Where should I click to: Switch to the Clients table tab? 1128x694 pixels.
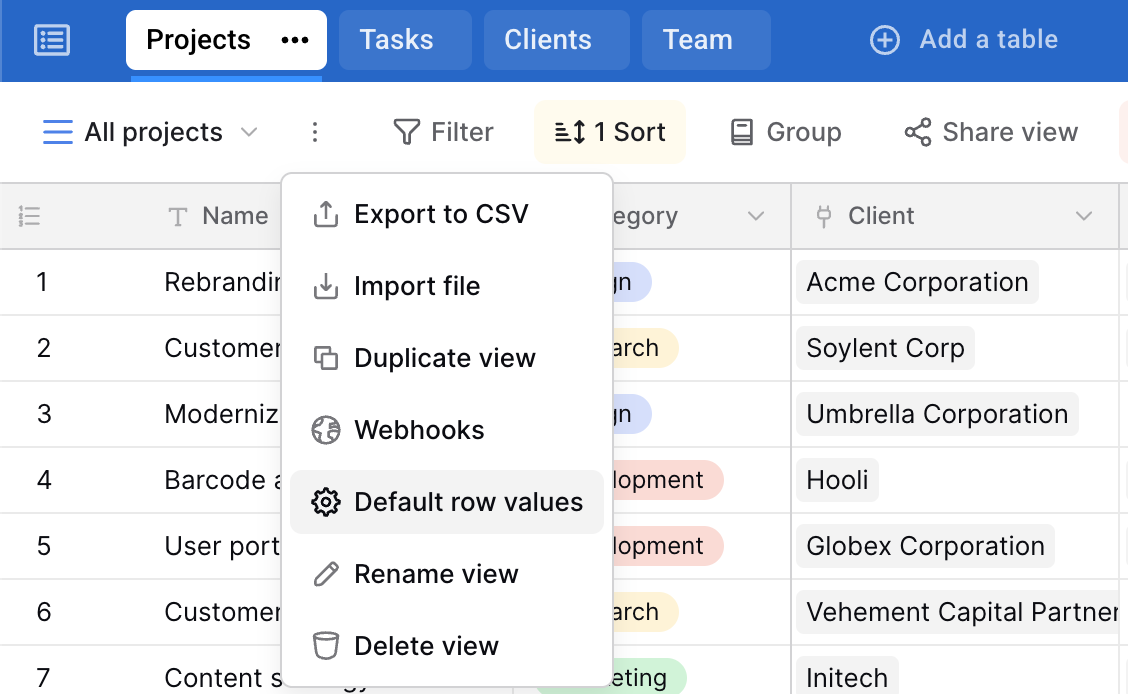coord(557,40)
